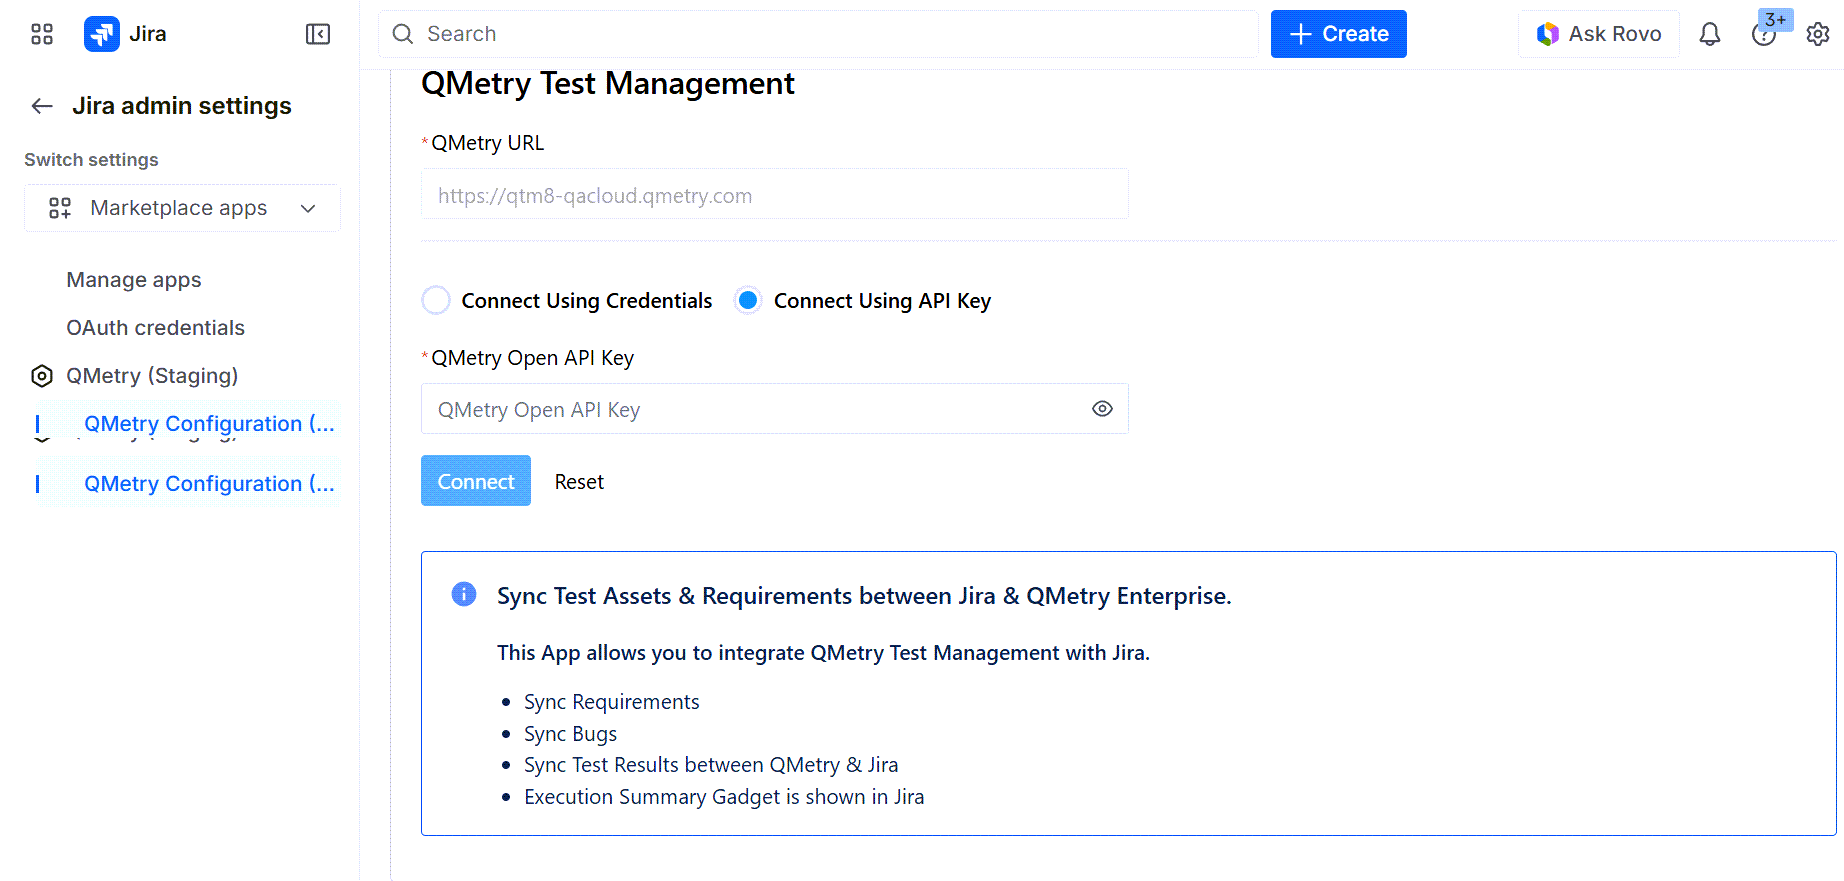Open the notifications bell

(x=1710, y=34)
